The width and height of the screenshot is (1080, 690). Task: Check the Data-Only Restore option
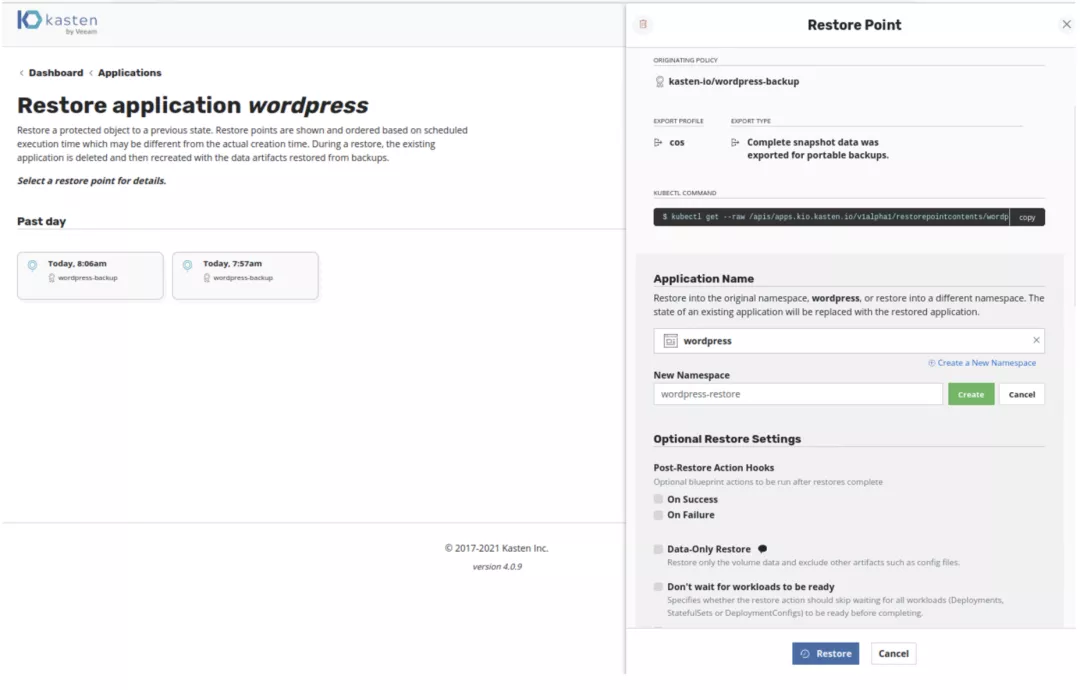pos(658,549)
